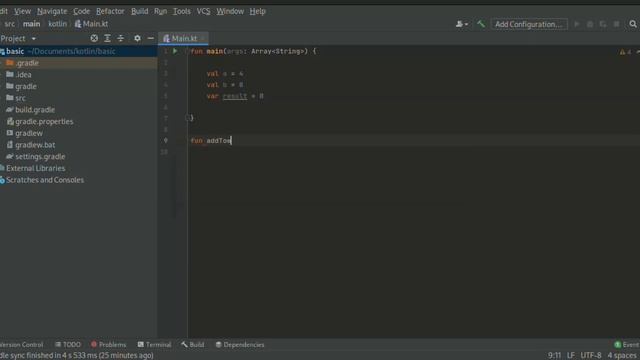
Task: Click the Search Everywhere magnifier icon
Action: pyautogui.click(x=633, y=24)
